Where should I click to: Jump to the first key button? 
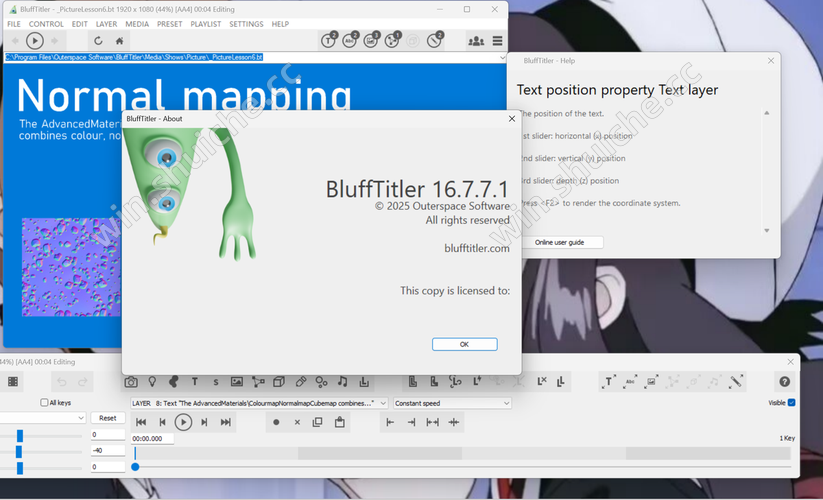141,422
